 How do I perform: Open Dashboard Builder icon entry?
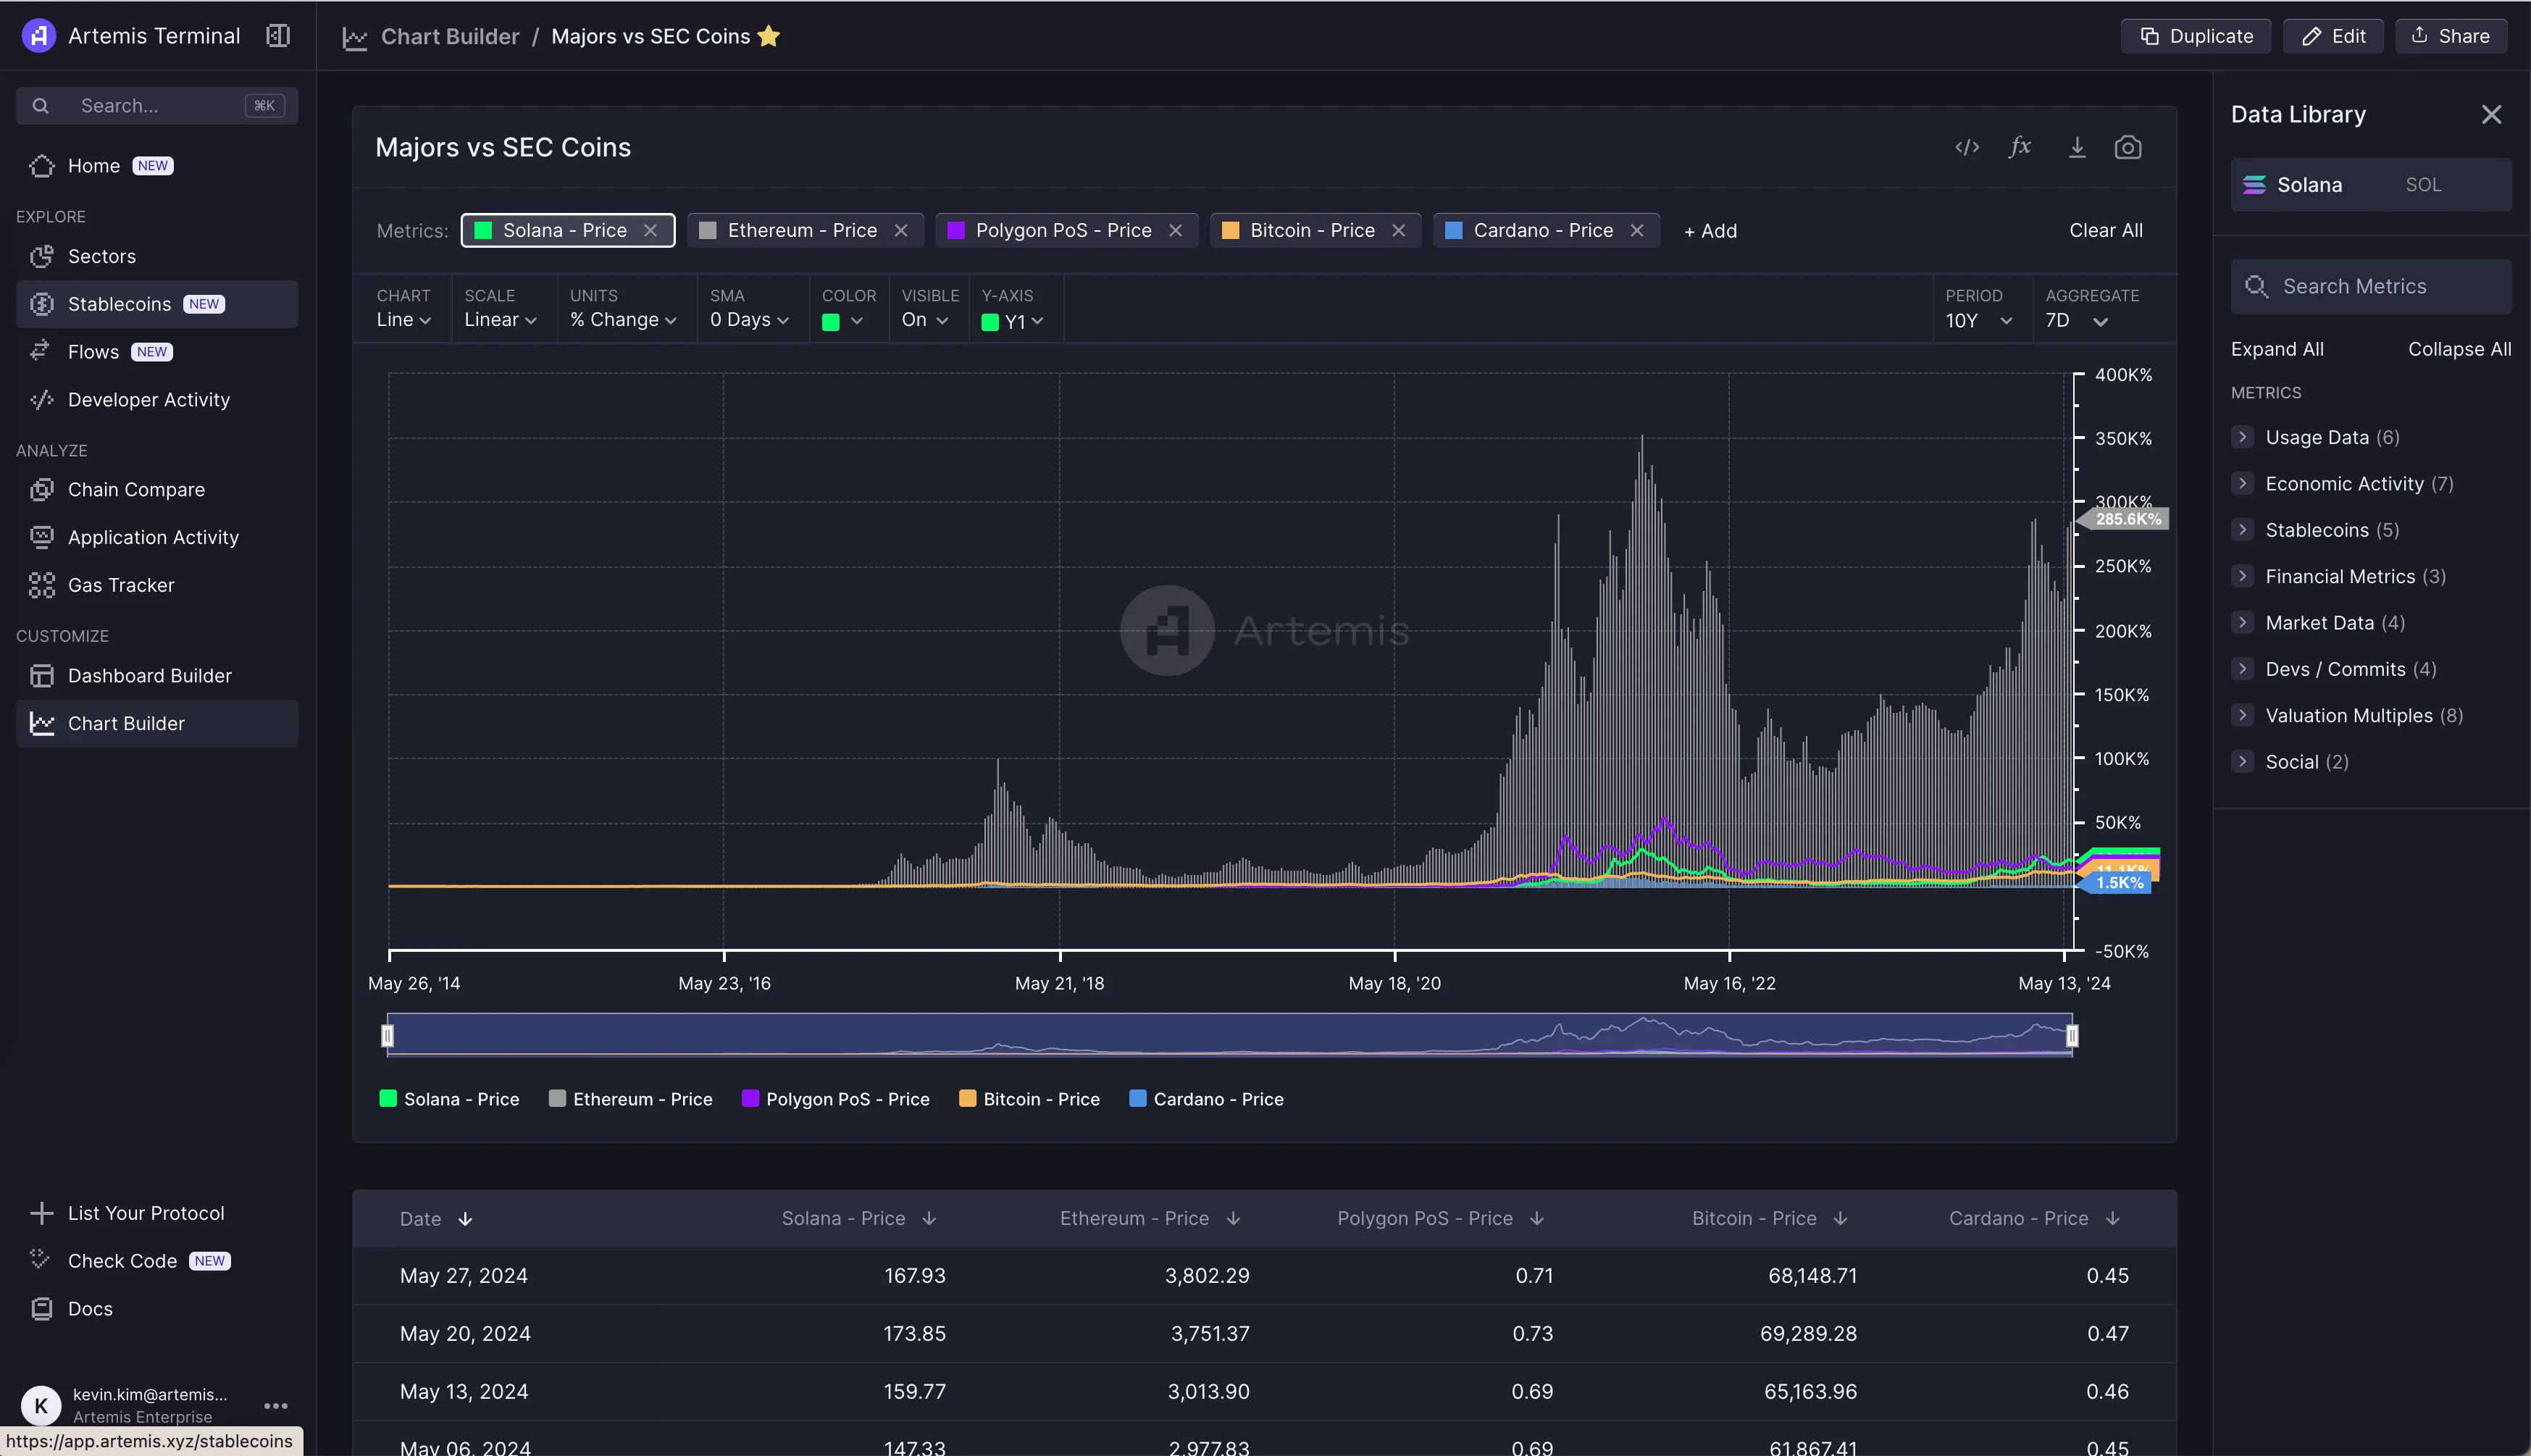(x=42, y=676)
